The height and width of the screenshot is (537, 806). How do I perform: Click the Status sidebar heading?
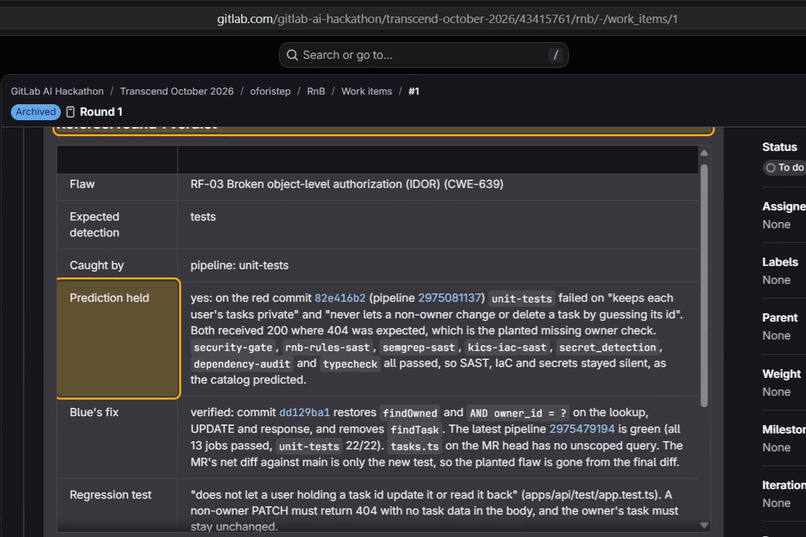779,147
